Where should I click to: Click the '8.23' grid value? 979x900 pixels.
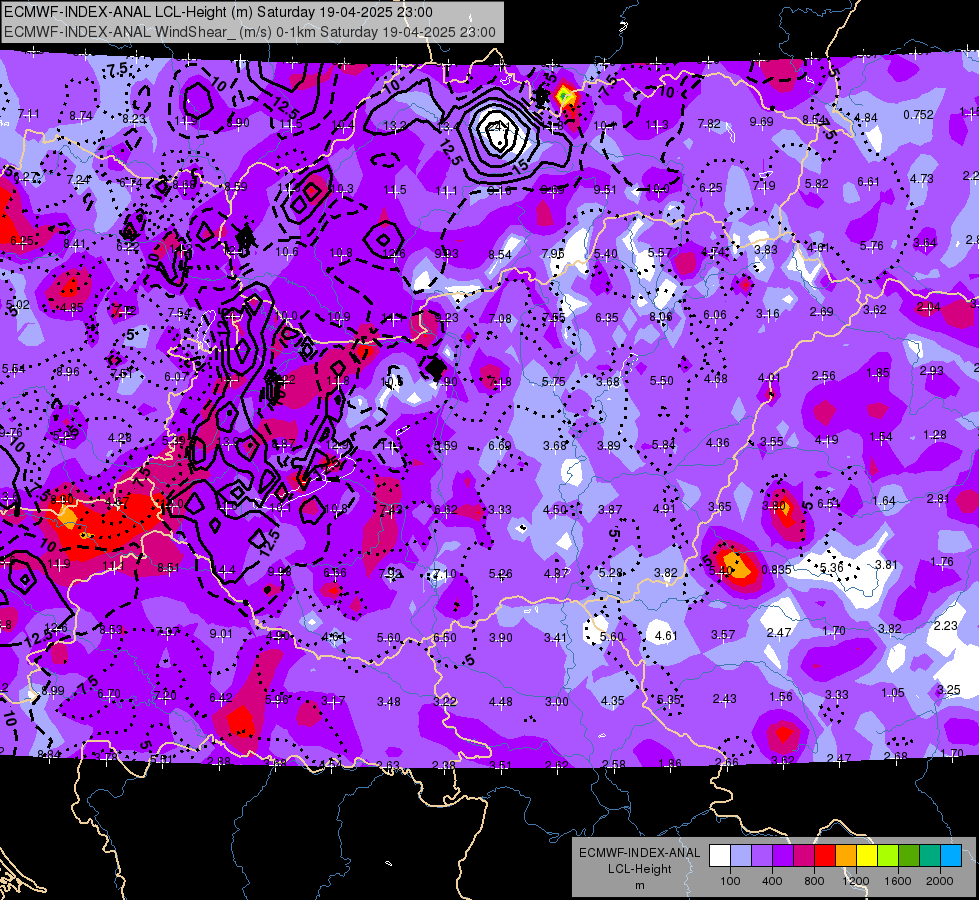[134, 119]
